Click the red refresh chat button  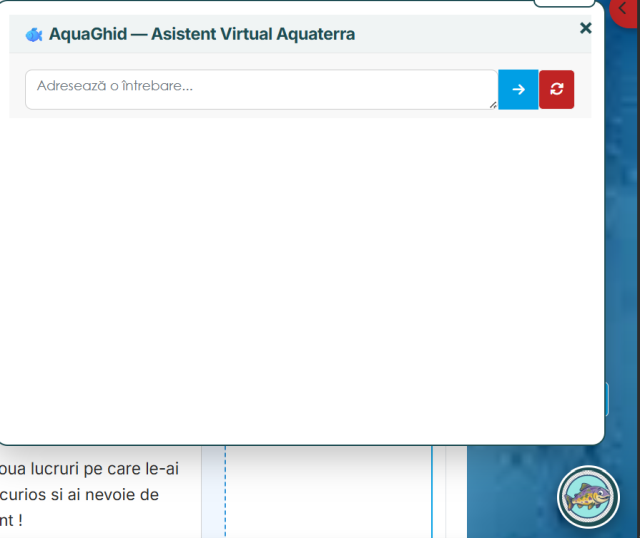pos(556,89)
